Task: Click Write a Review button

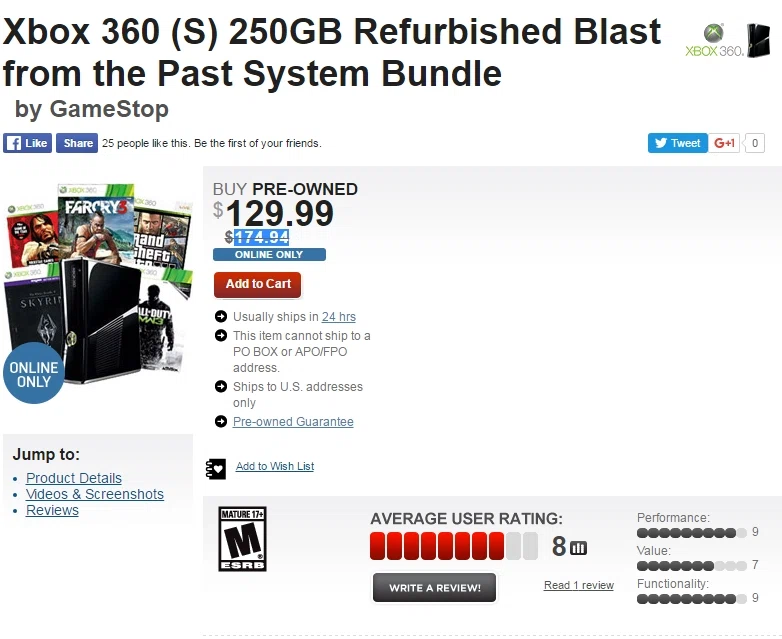Action: (x=434, y=588)
